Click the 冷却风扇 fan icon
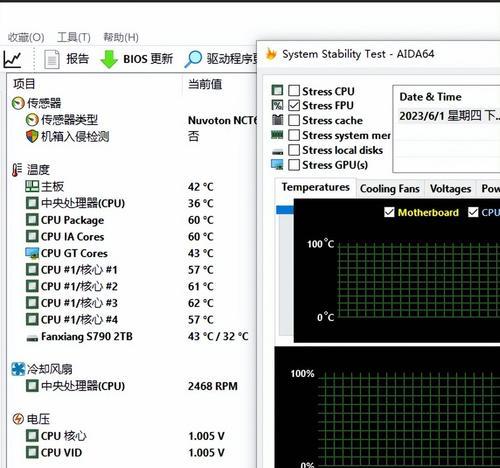Image resolution: width=500 pixels, height=468 pixels. pyautogui.click(x=18, y=369)
